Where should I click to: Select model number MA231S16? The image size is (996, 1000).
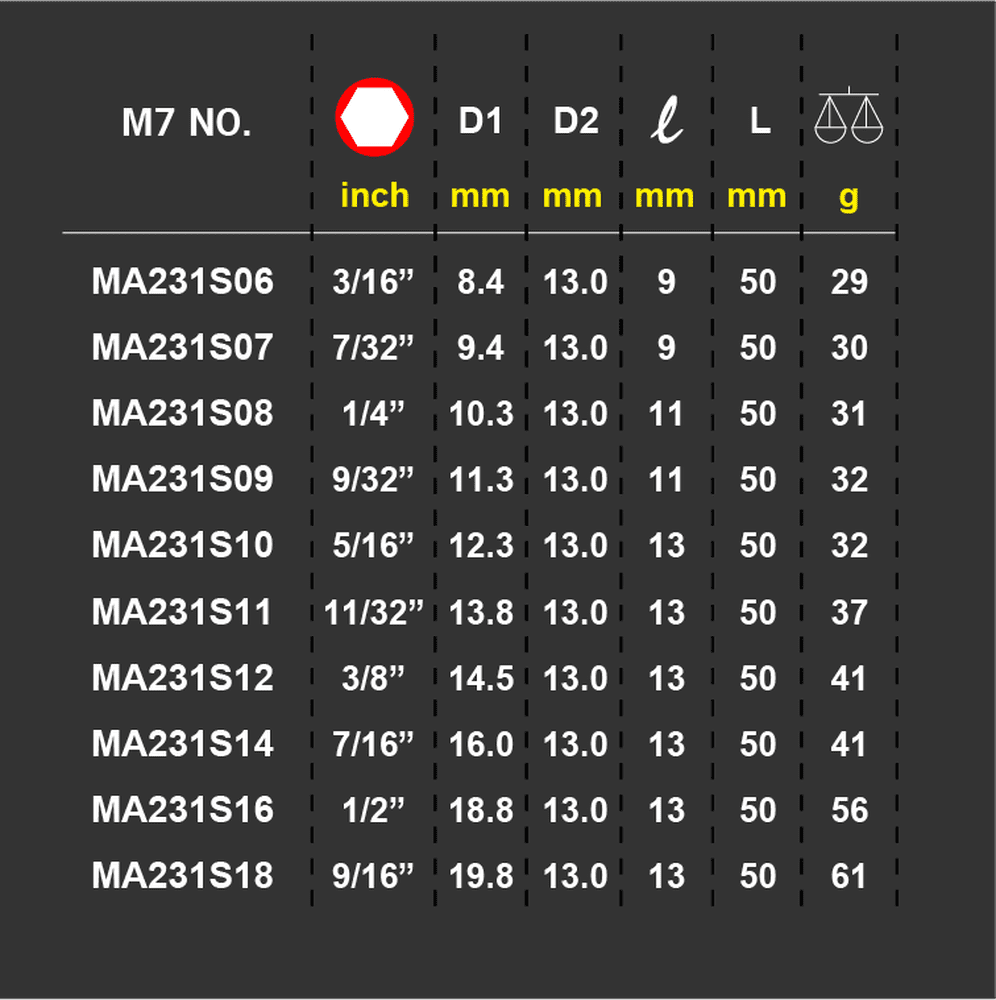[x=182, y=809]
